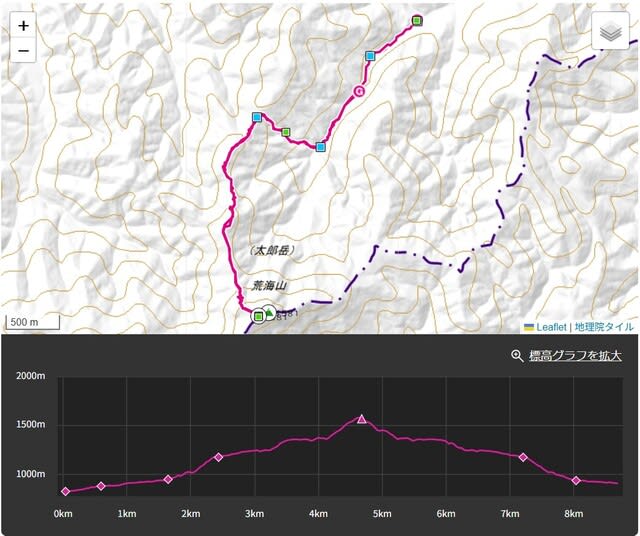This screenshot has width=640, height=536.
Task: Select the summit triangle marker on elevation graph
Action: tap(362, 419)
